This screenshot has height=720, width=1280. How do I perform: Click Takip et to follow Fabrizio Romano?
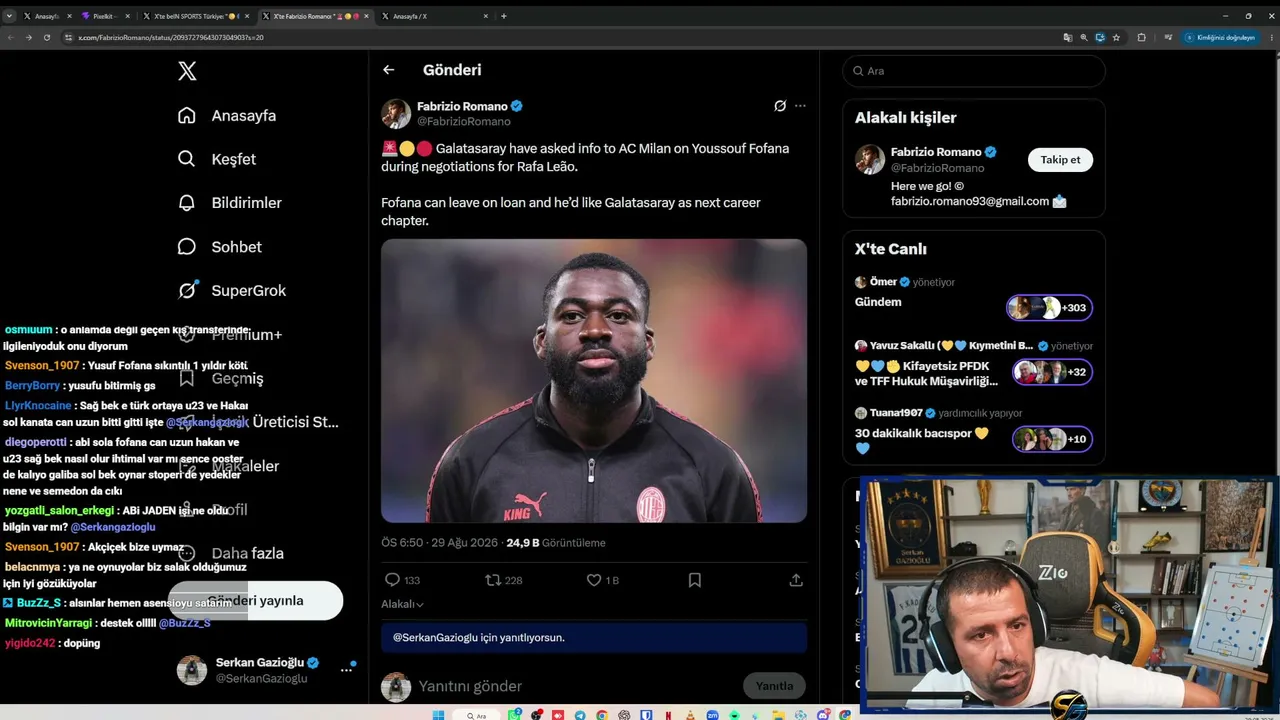point(1060,160)
